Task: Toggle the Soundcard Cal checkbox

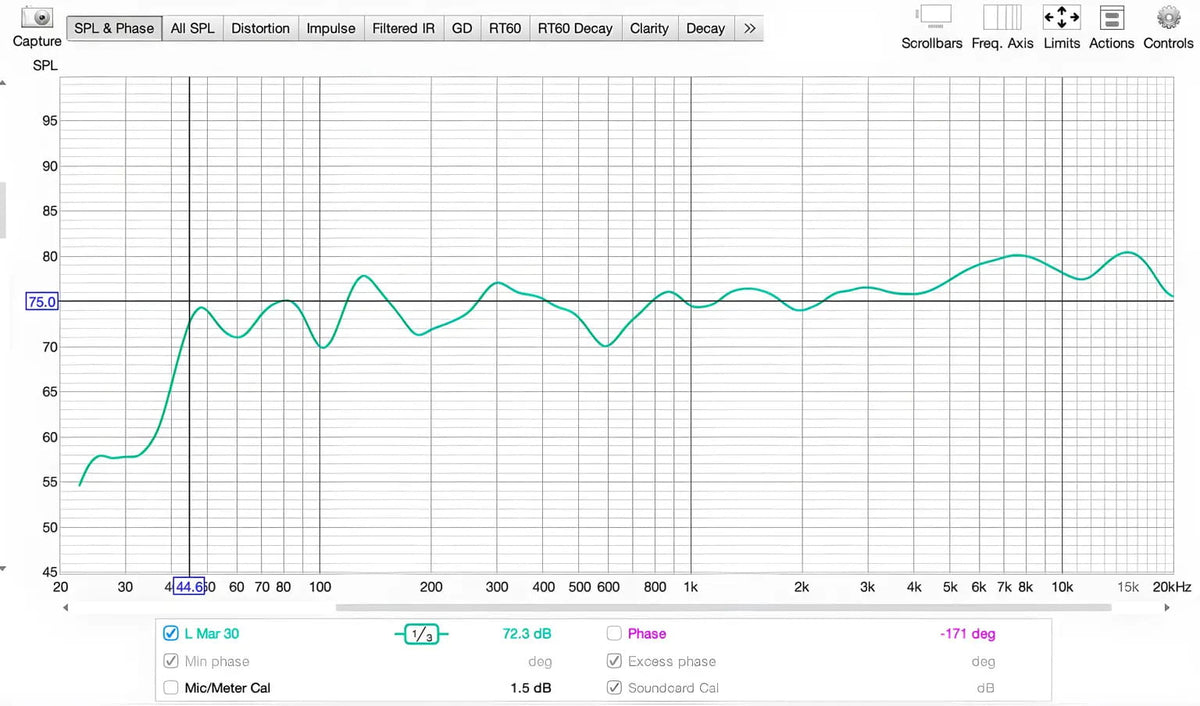Action: 614,688
